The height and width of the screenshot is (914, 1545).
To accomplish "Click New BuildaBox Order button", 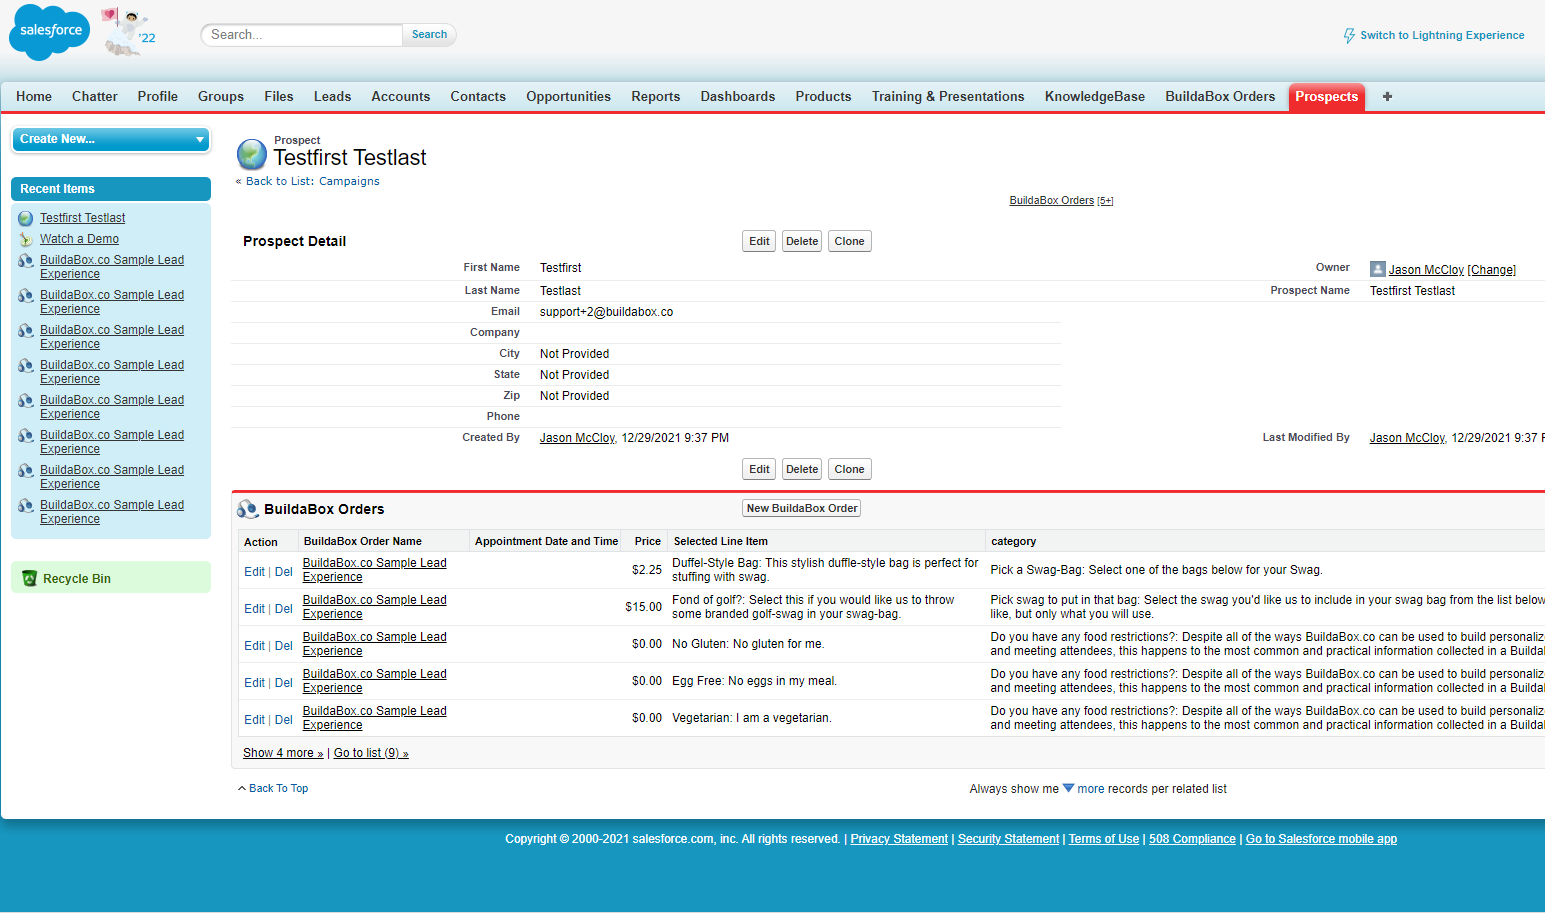I will point(802,508).
